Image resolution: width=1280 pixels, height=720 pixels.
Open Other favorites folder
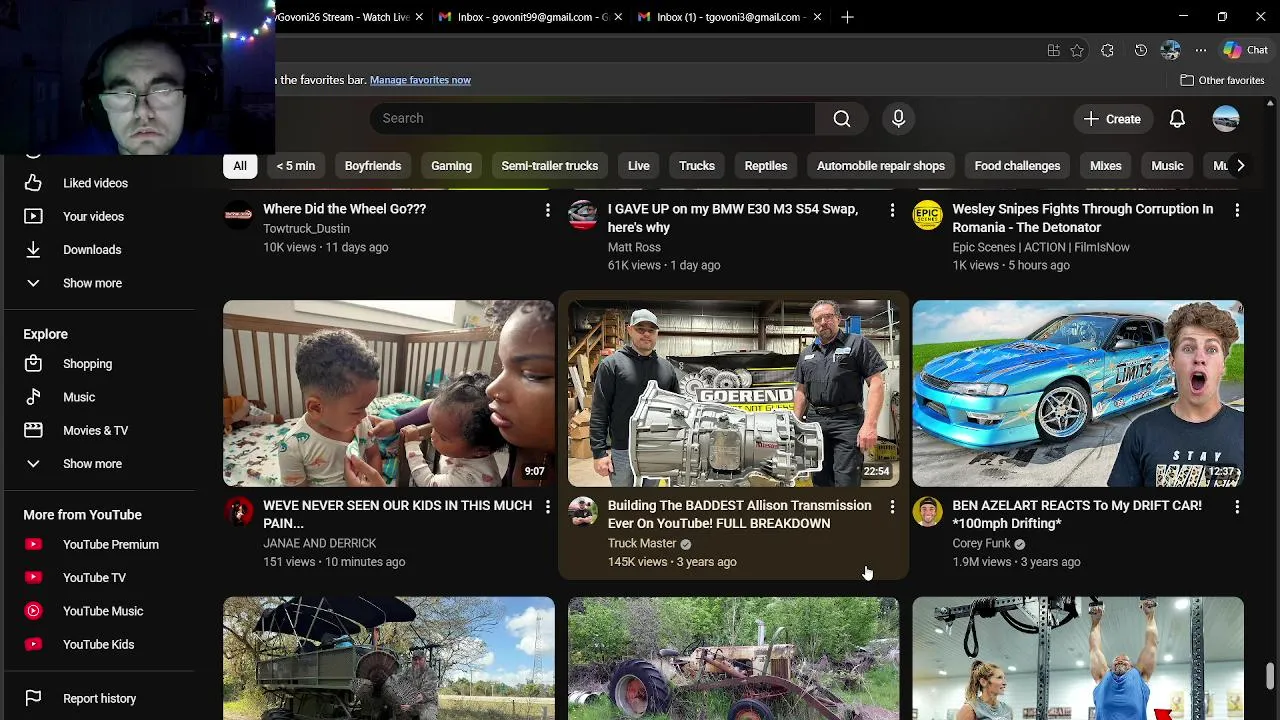point(1222,80)
